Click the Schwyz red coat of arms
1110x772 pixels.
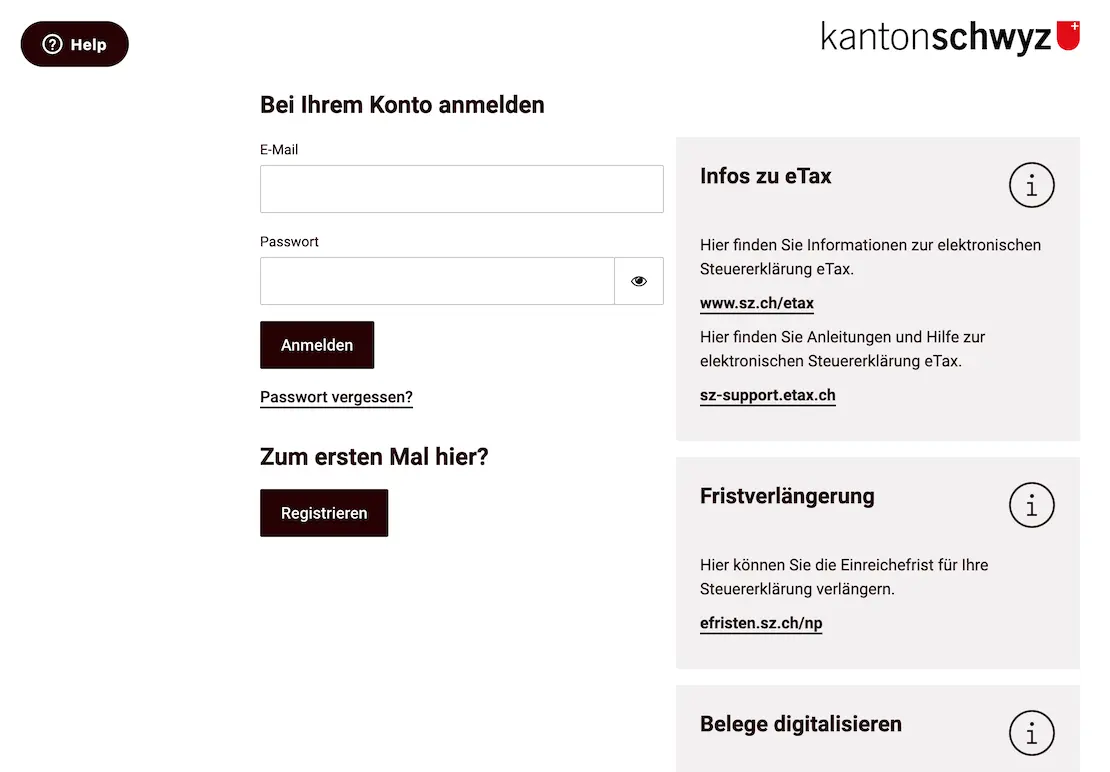tap(1068, 36)
